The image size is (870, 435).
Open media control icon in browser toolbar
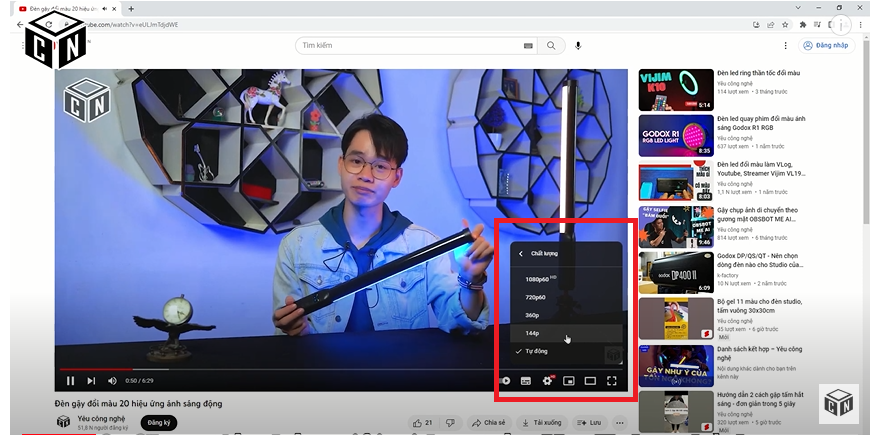pos(817,24)
